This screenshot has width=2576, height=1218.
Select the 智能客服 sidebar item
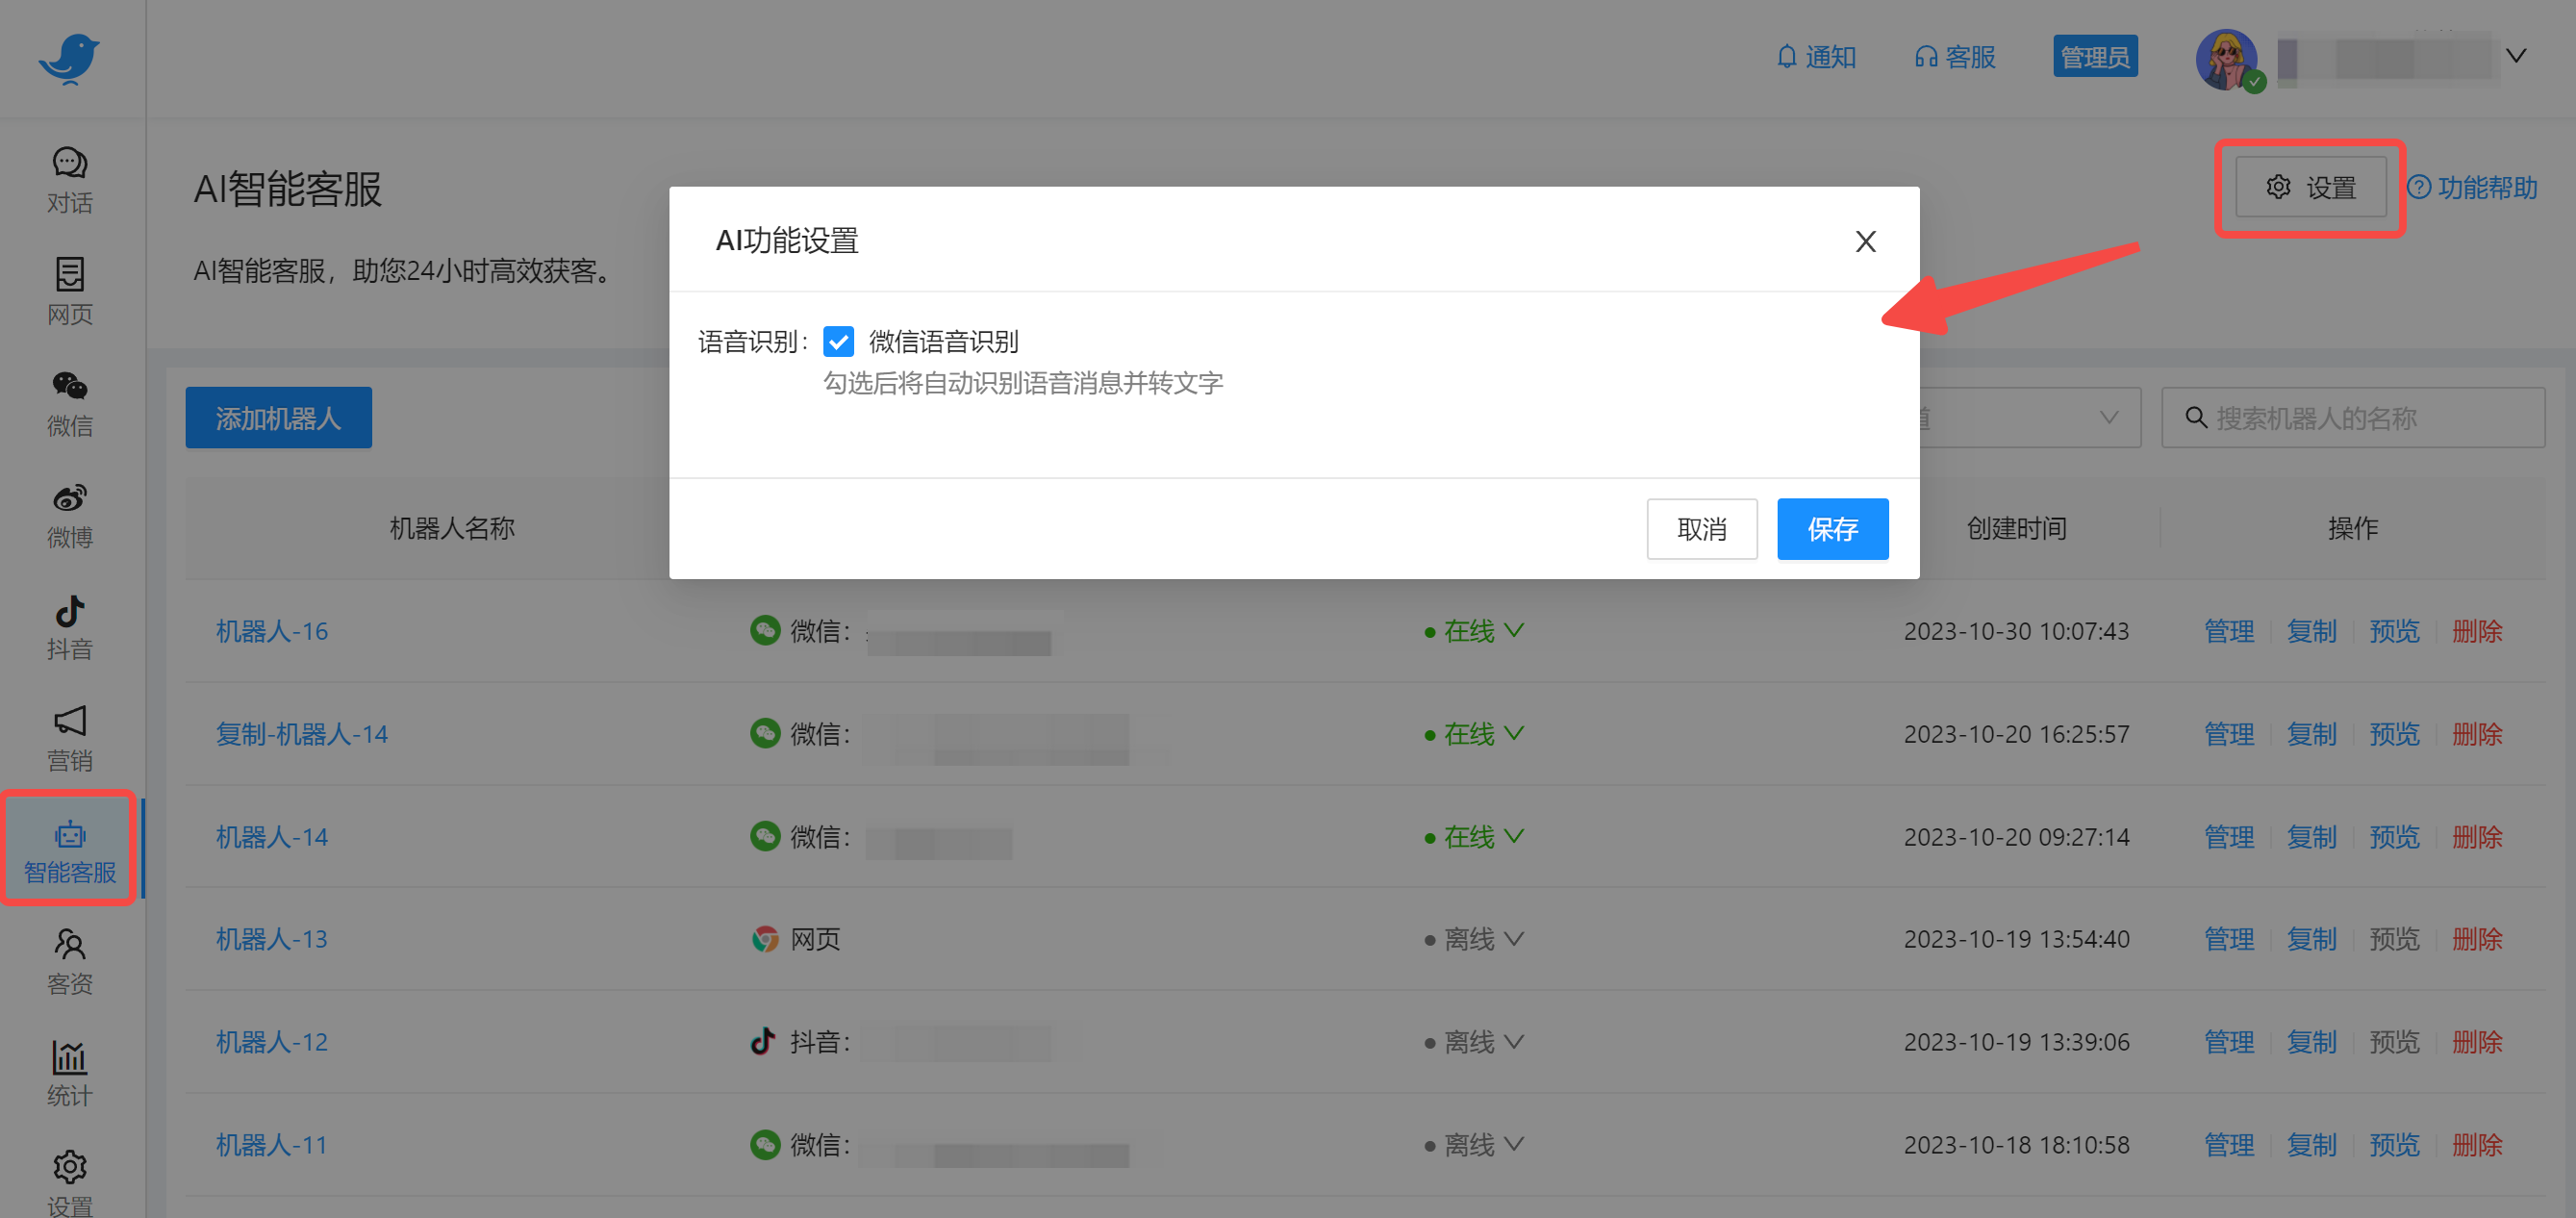[68, 849]
